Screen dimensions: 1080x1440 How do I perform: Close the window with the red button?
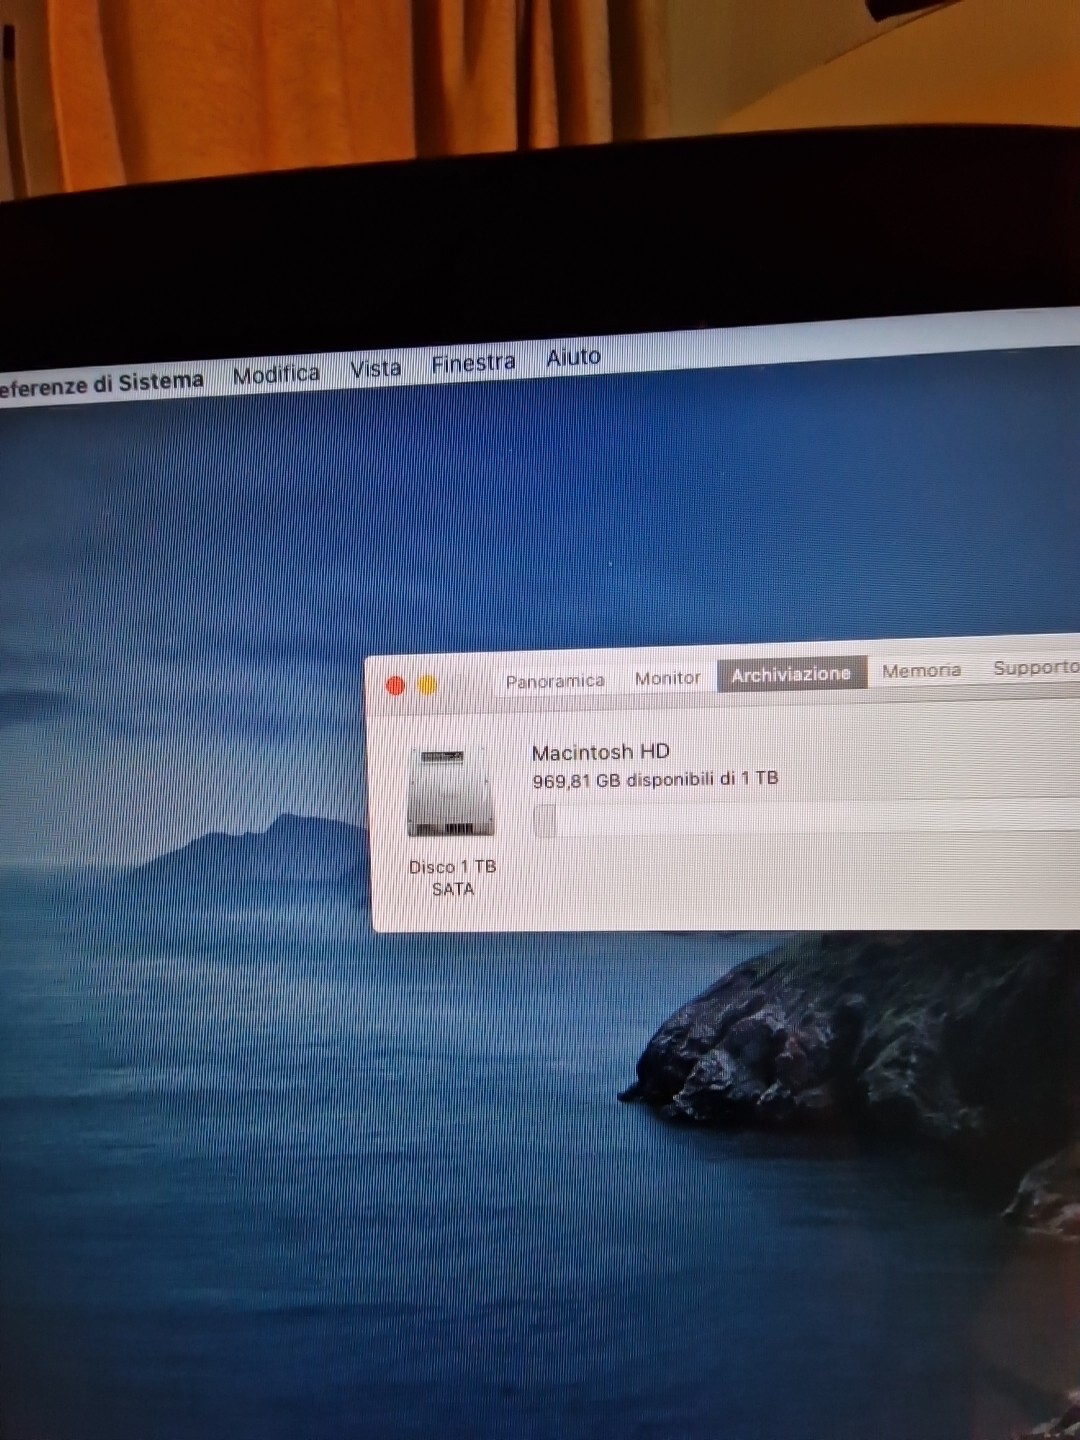tap(395, 685)
